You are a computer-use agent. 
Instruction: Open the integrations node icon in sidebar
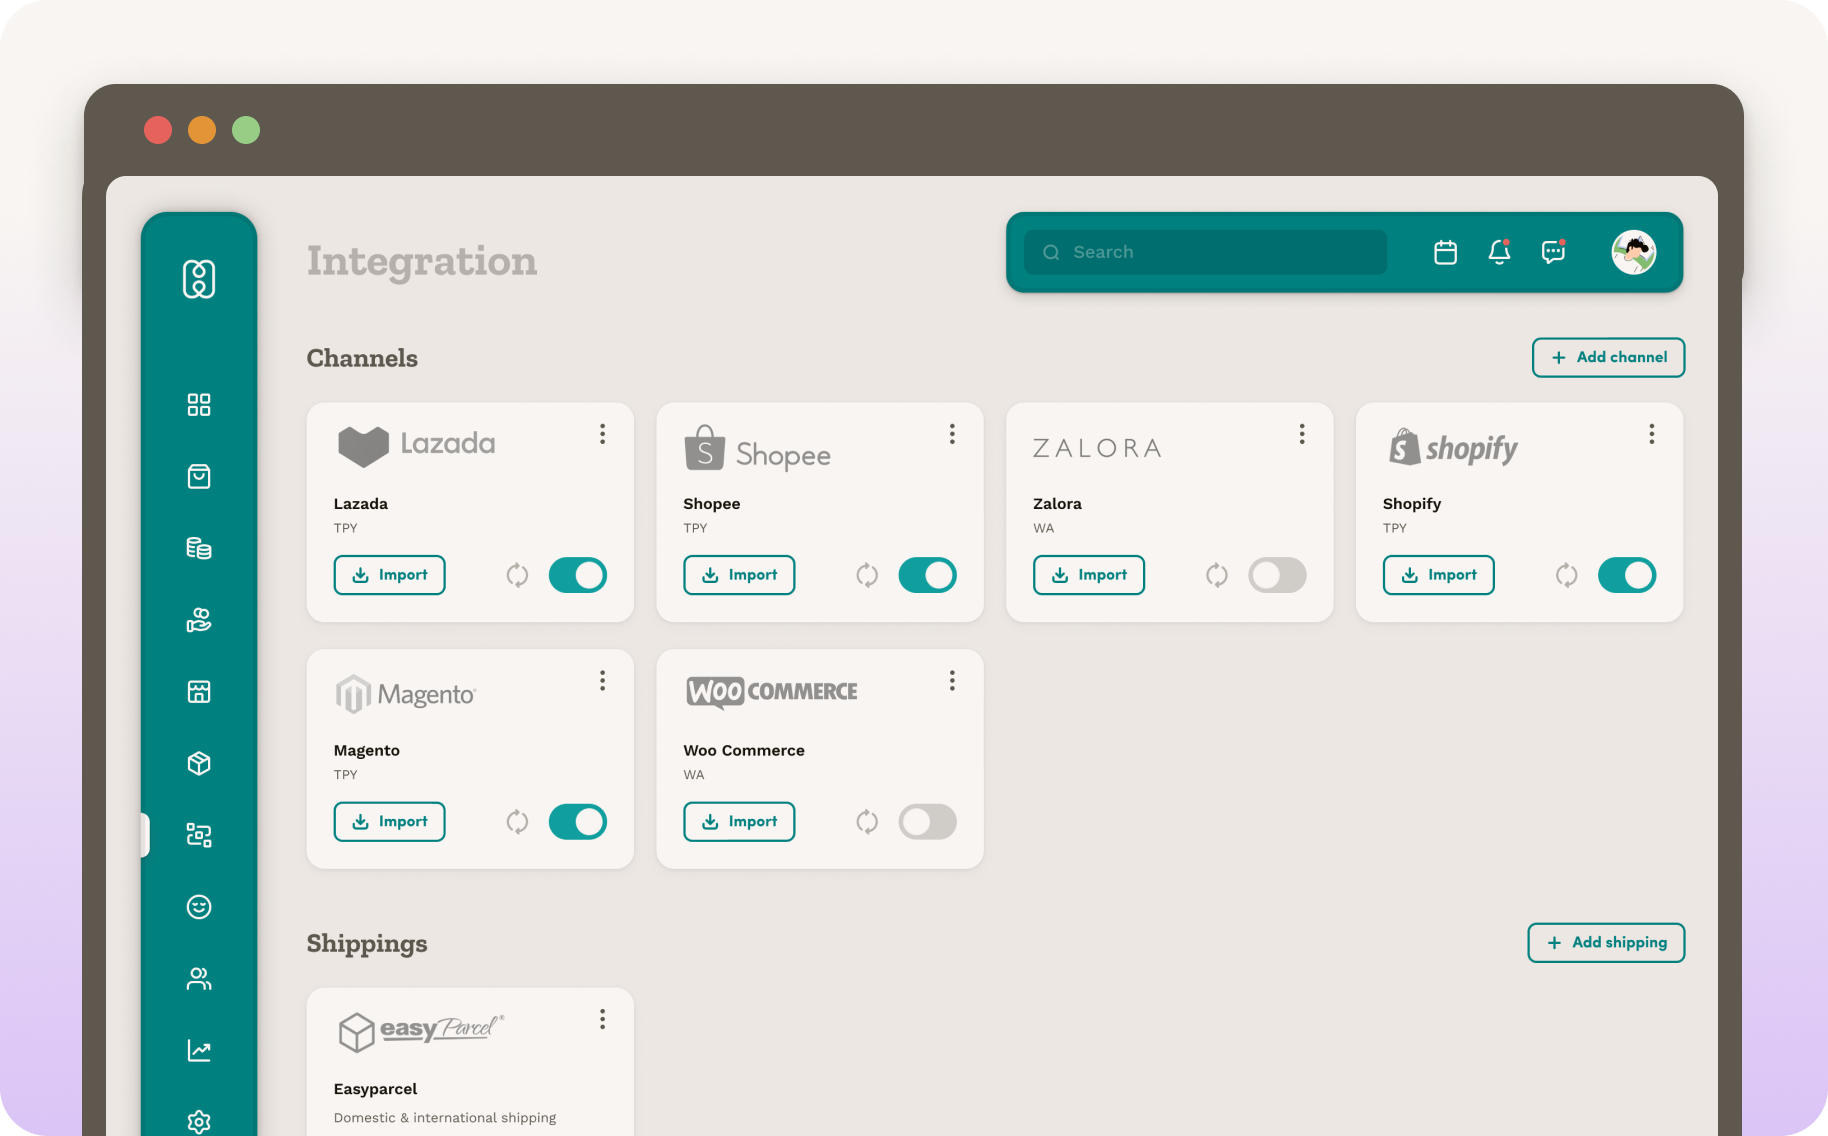tap(199, 834)
